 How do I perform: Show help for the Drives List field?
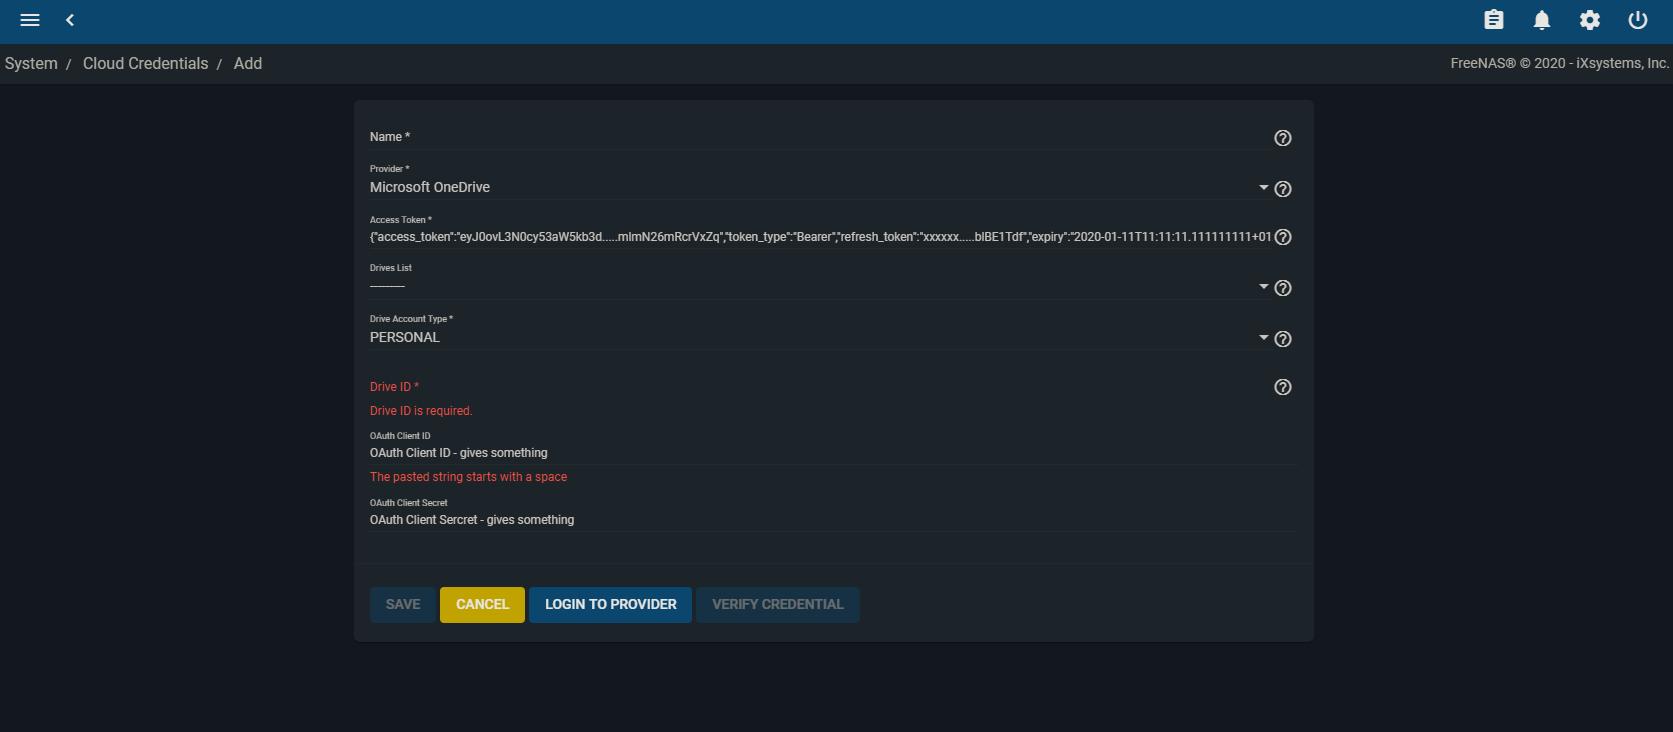pos(1283,288)
